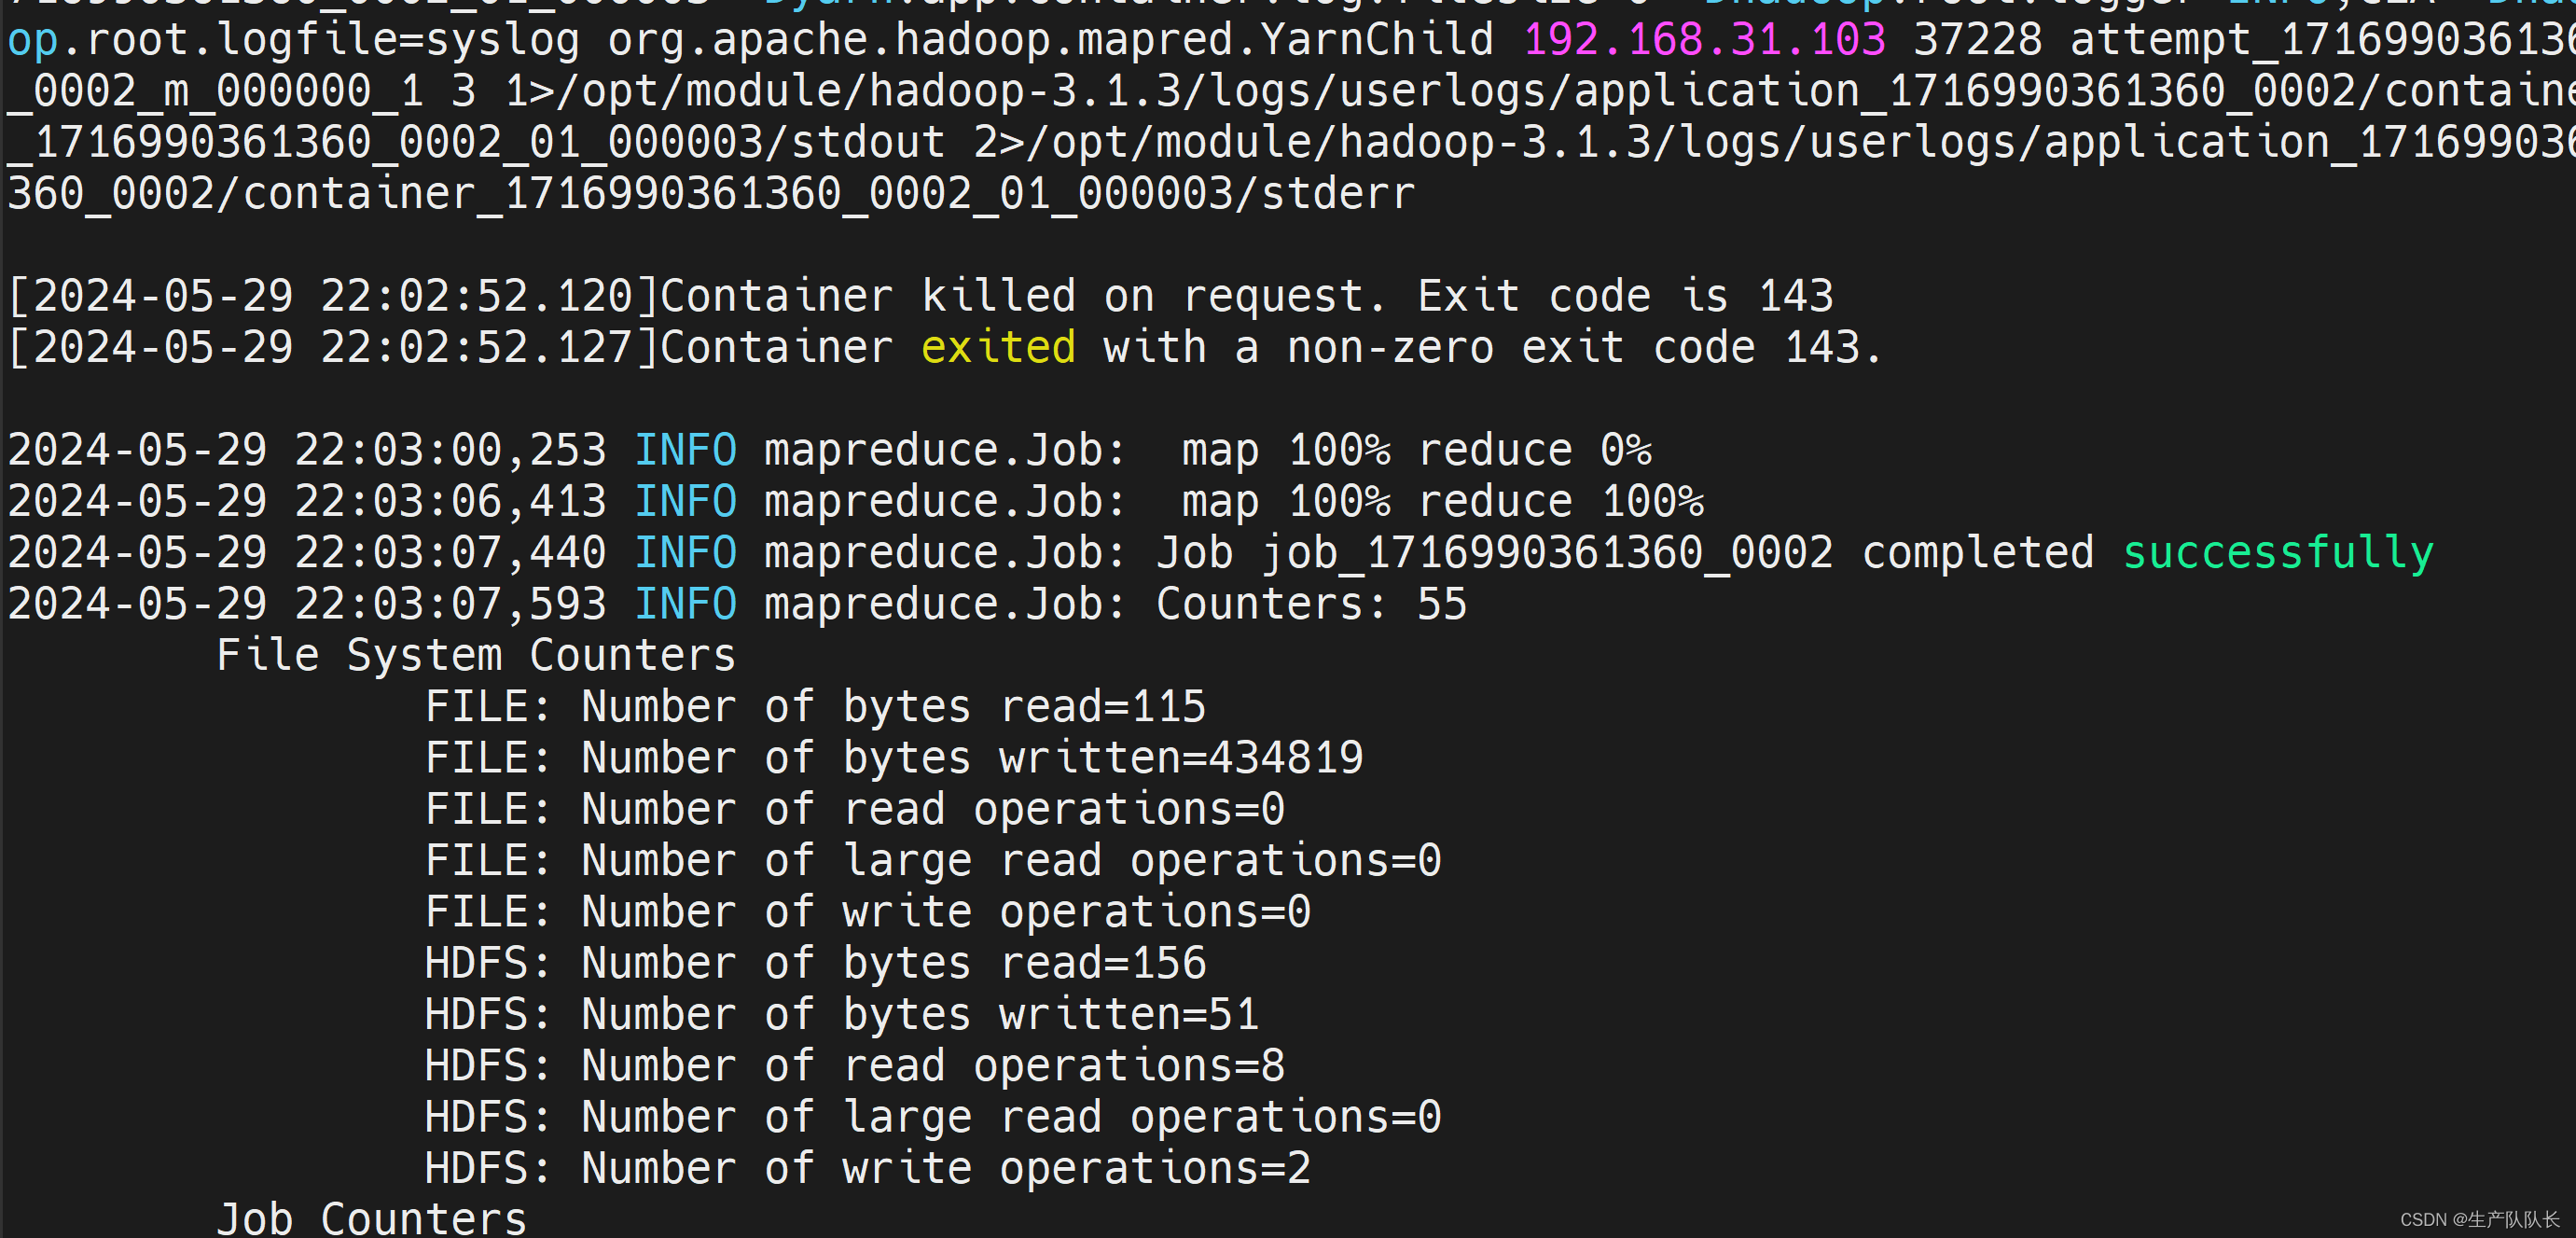The width and height of the screenshot is (2576, 1238).
Task: Click the 'map 100% reduce 0%' line
Action: [830, 450]
